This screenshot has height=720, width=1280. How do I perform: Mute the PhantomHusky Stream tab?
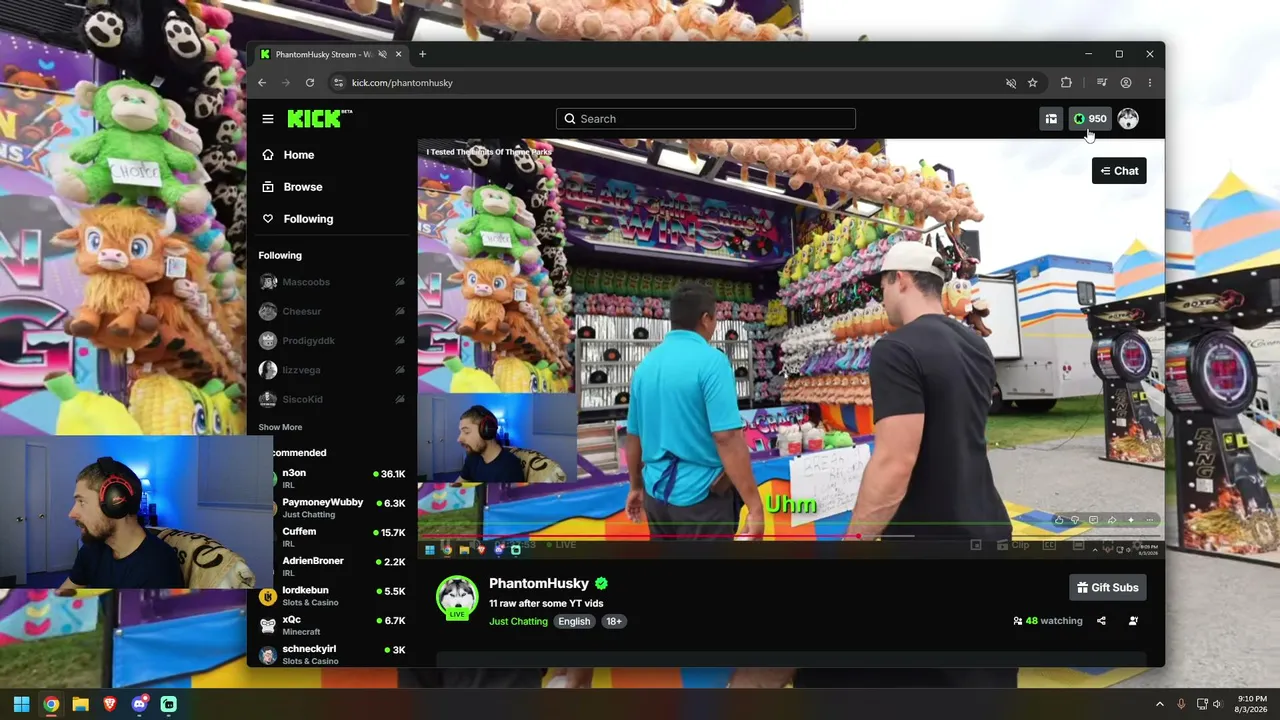382,54
